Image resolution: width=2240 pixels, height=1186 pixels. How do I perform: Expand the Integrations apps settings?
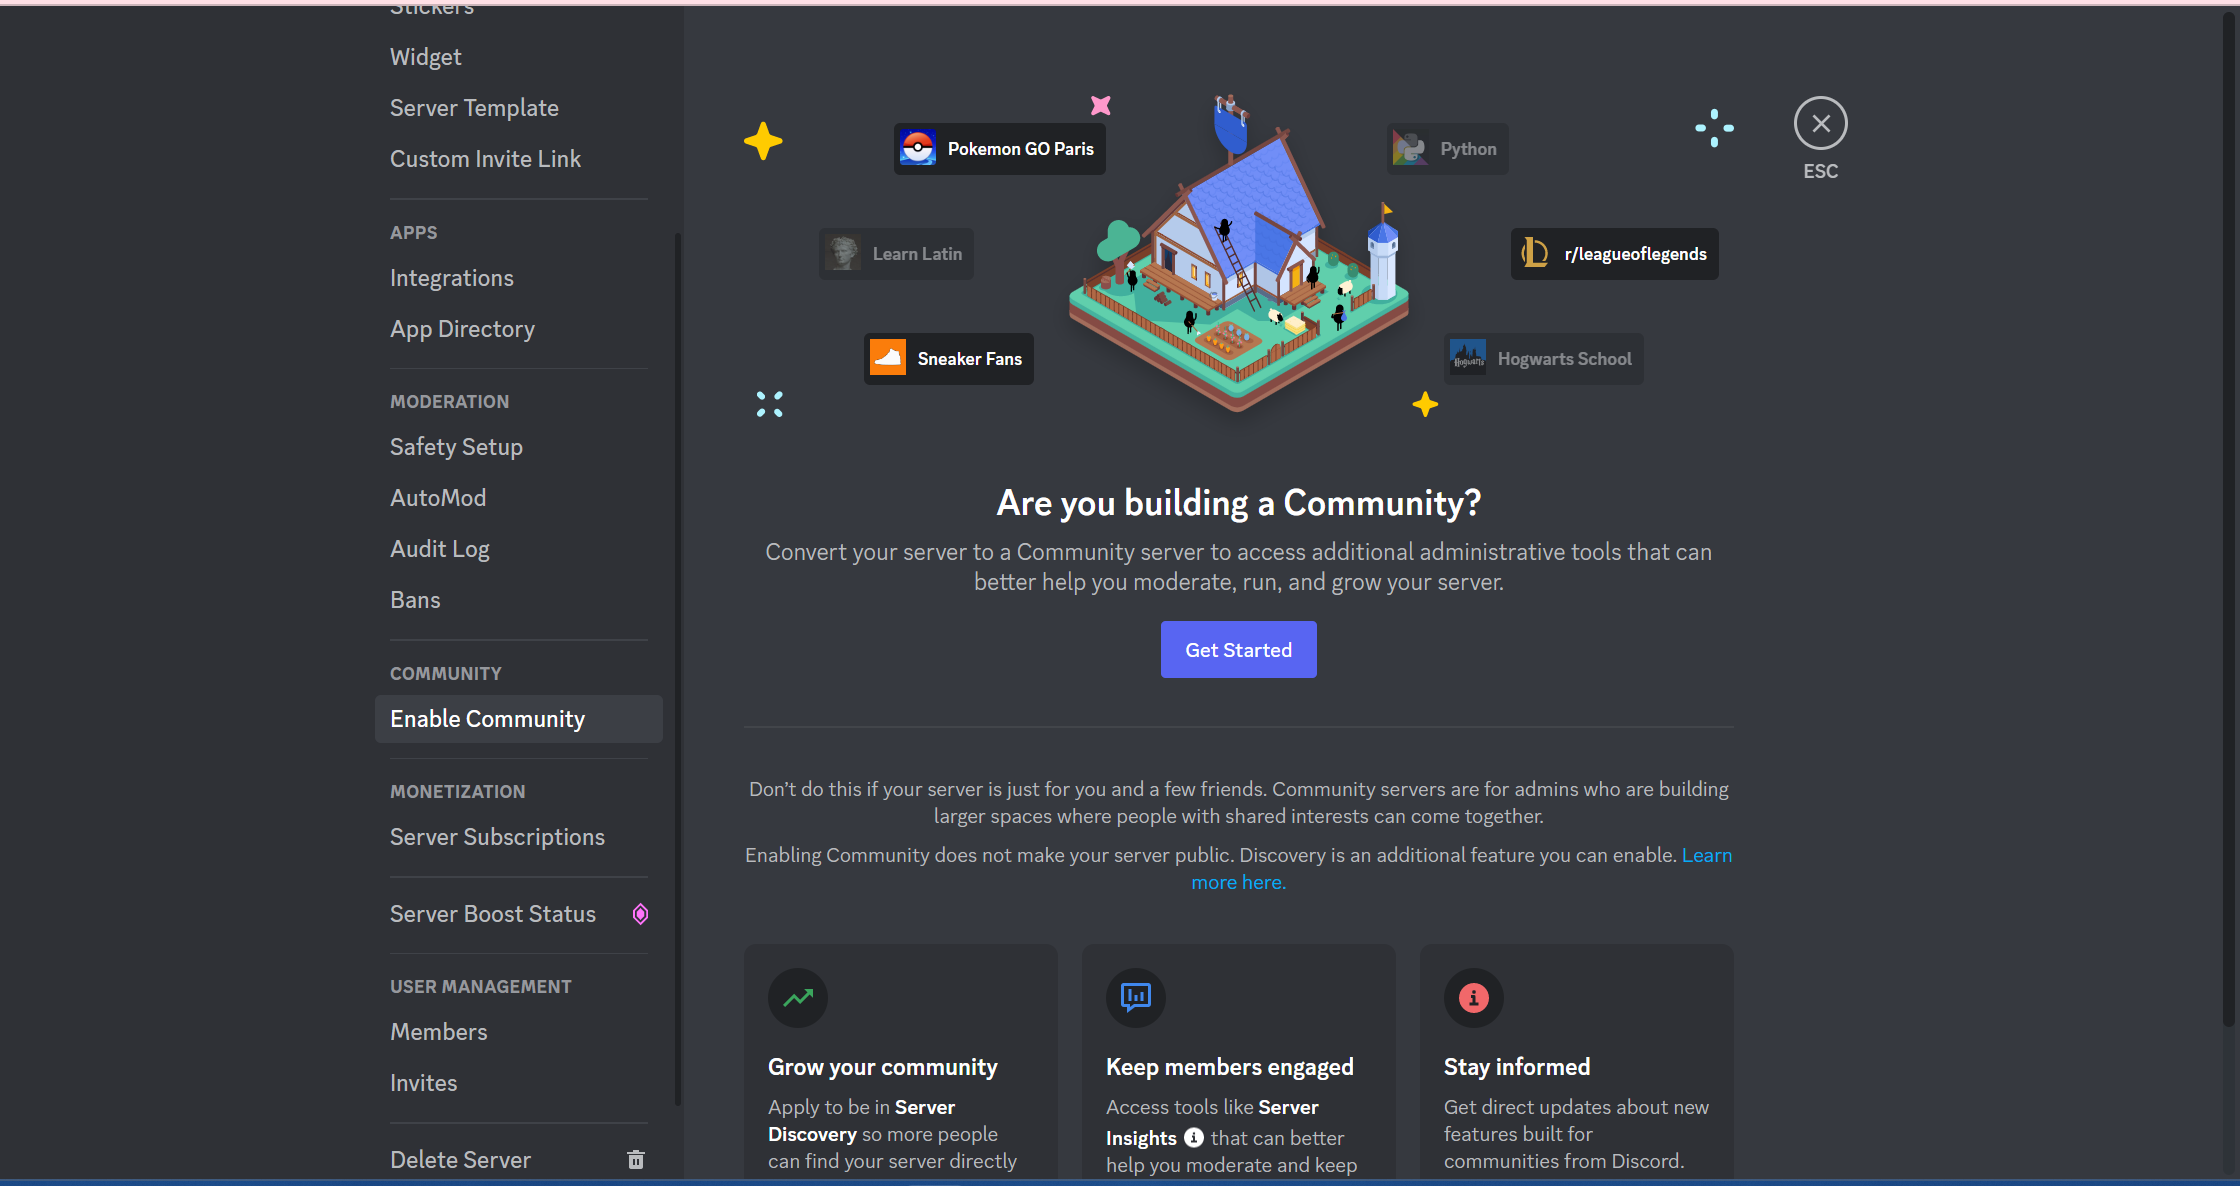point(450,277)
